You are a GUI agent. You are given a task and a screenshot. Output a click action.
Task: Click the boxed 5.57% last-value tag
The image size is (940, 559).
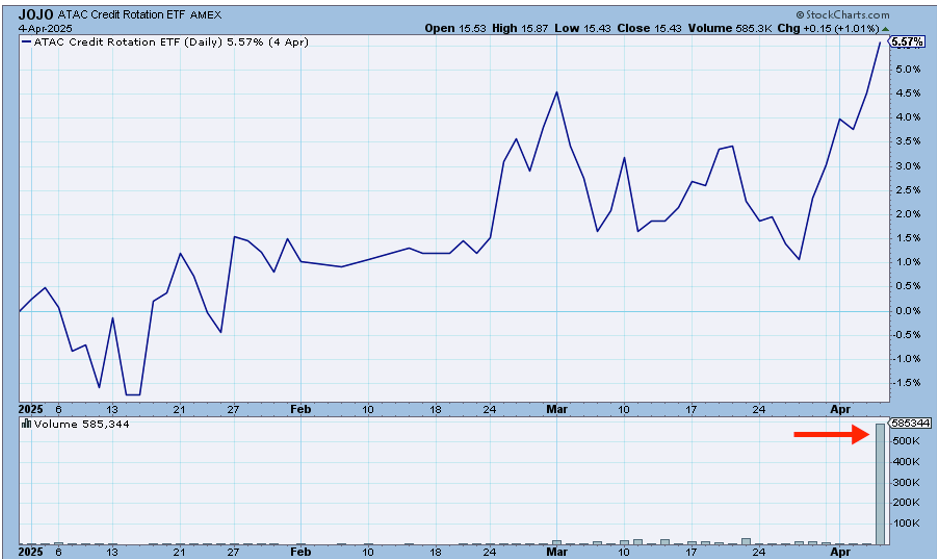[907, 42]
